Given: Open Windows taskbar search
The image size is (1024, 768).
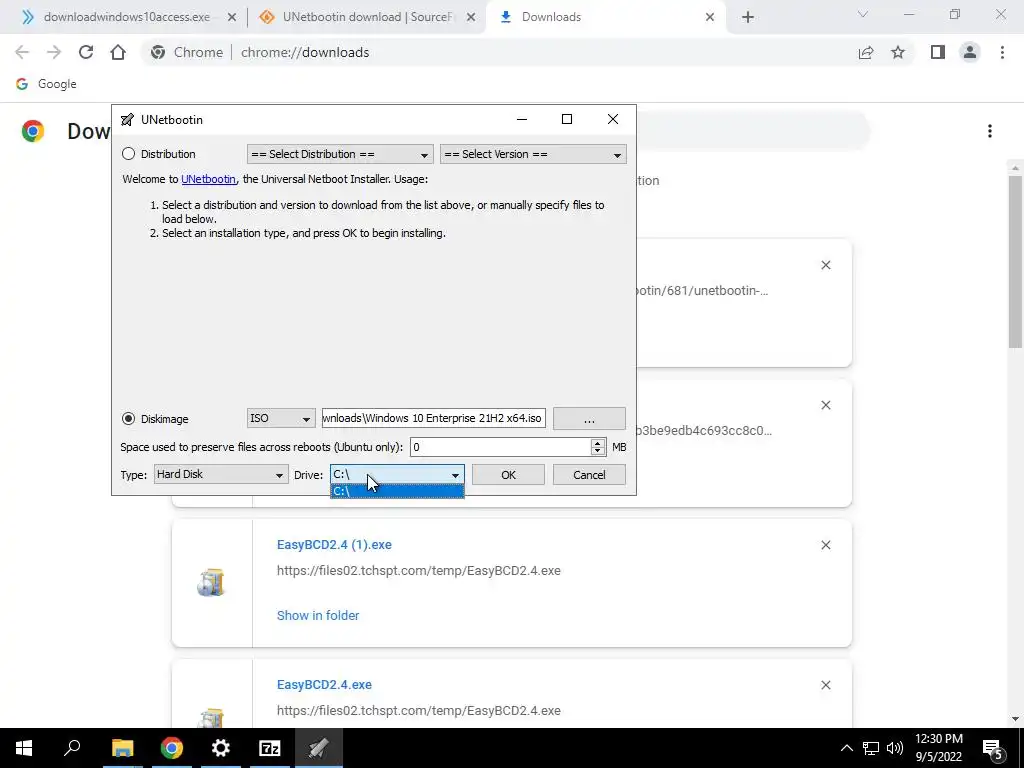Looking at the screenshot, I should (72, 748).
